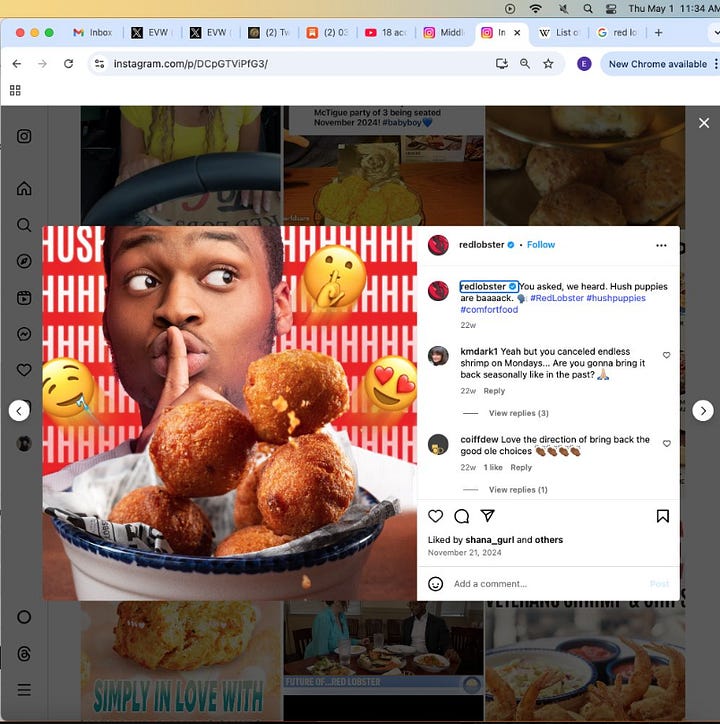This screenshot has height=724, width=720.
Task: Open the #RedLobster hashtag
Action: (x=557, y=298)
